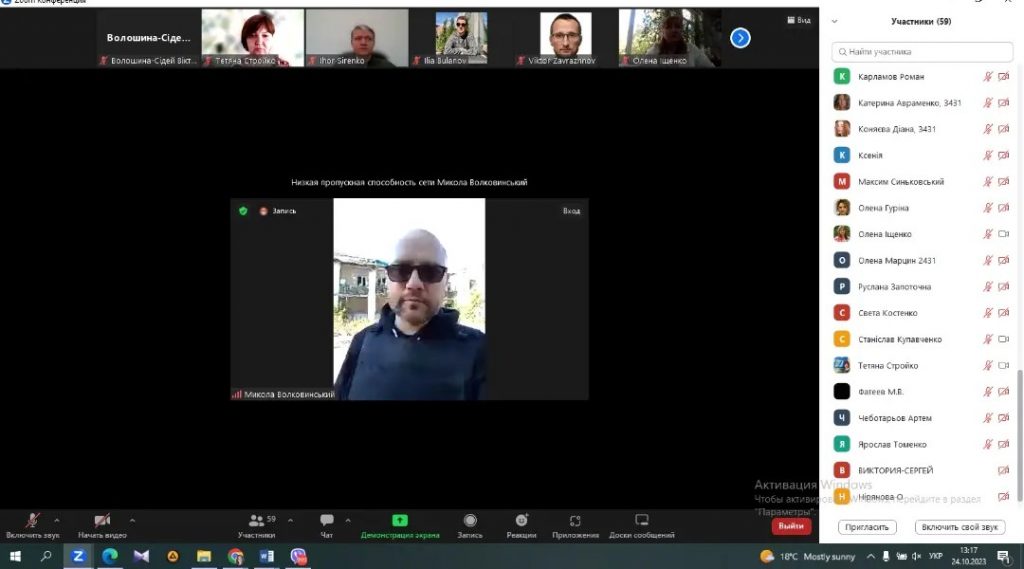Screen dimensions: 1024x569
Task: Expand video options arrow beside Начать видео
Action: coord(132,520)
